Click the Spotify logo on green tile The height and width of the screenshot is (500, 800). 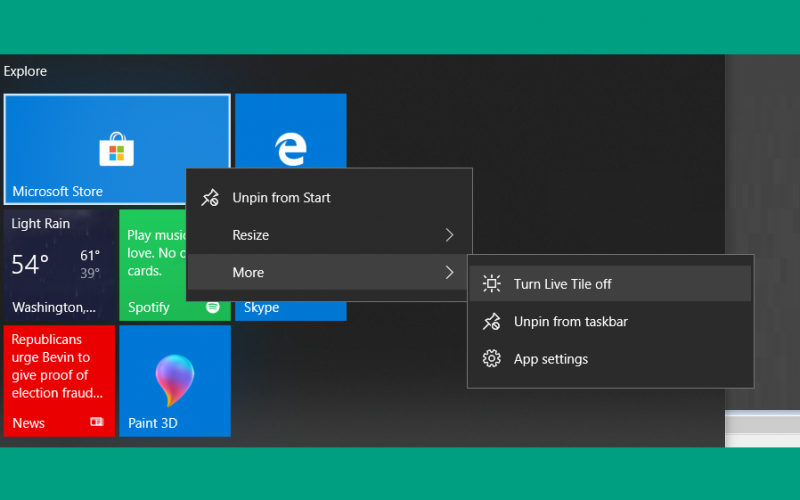pos(213,307)
